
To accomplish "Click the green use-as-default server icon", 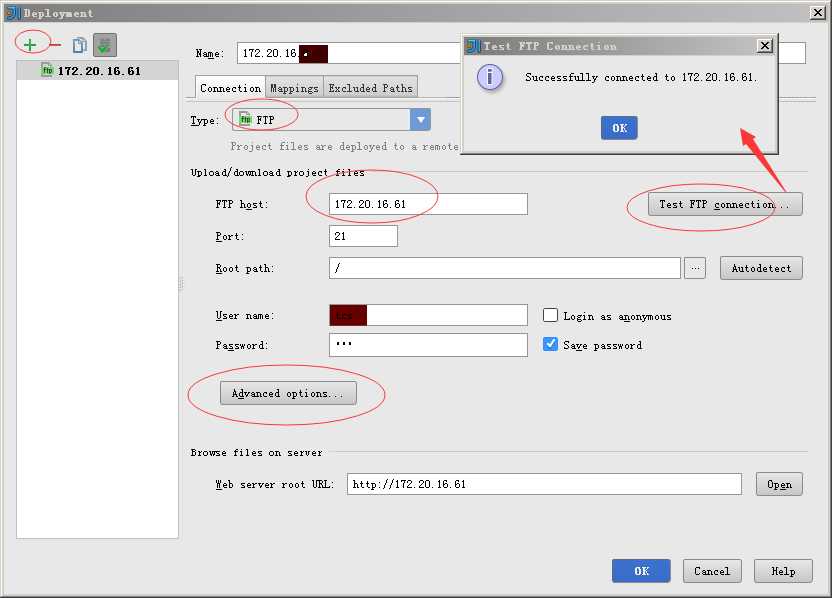I will click(x=105, y=45).
